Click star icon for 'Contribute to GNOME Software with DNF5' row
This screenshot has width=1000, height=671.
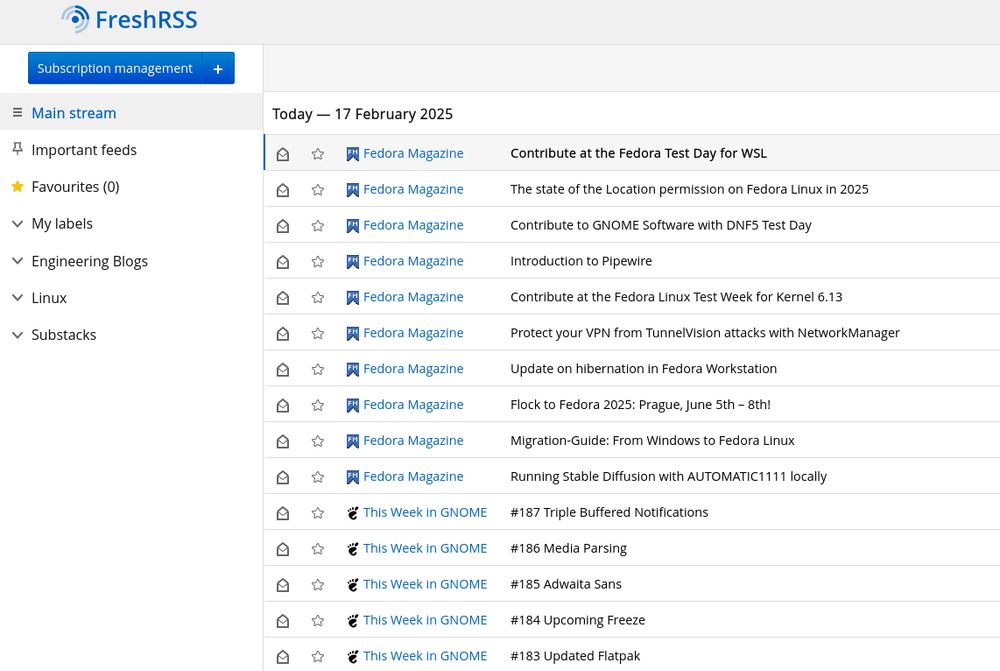click(x=318, y=226)
